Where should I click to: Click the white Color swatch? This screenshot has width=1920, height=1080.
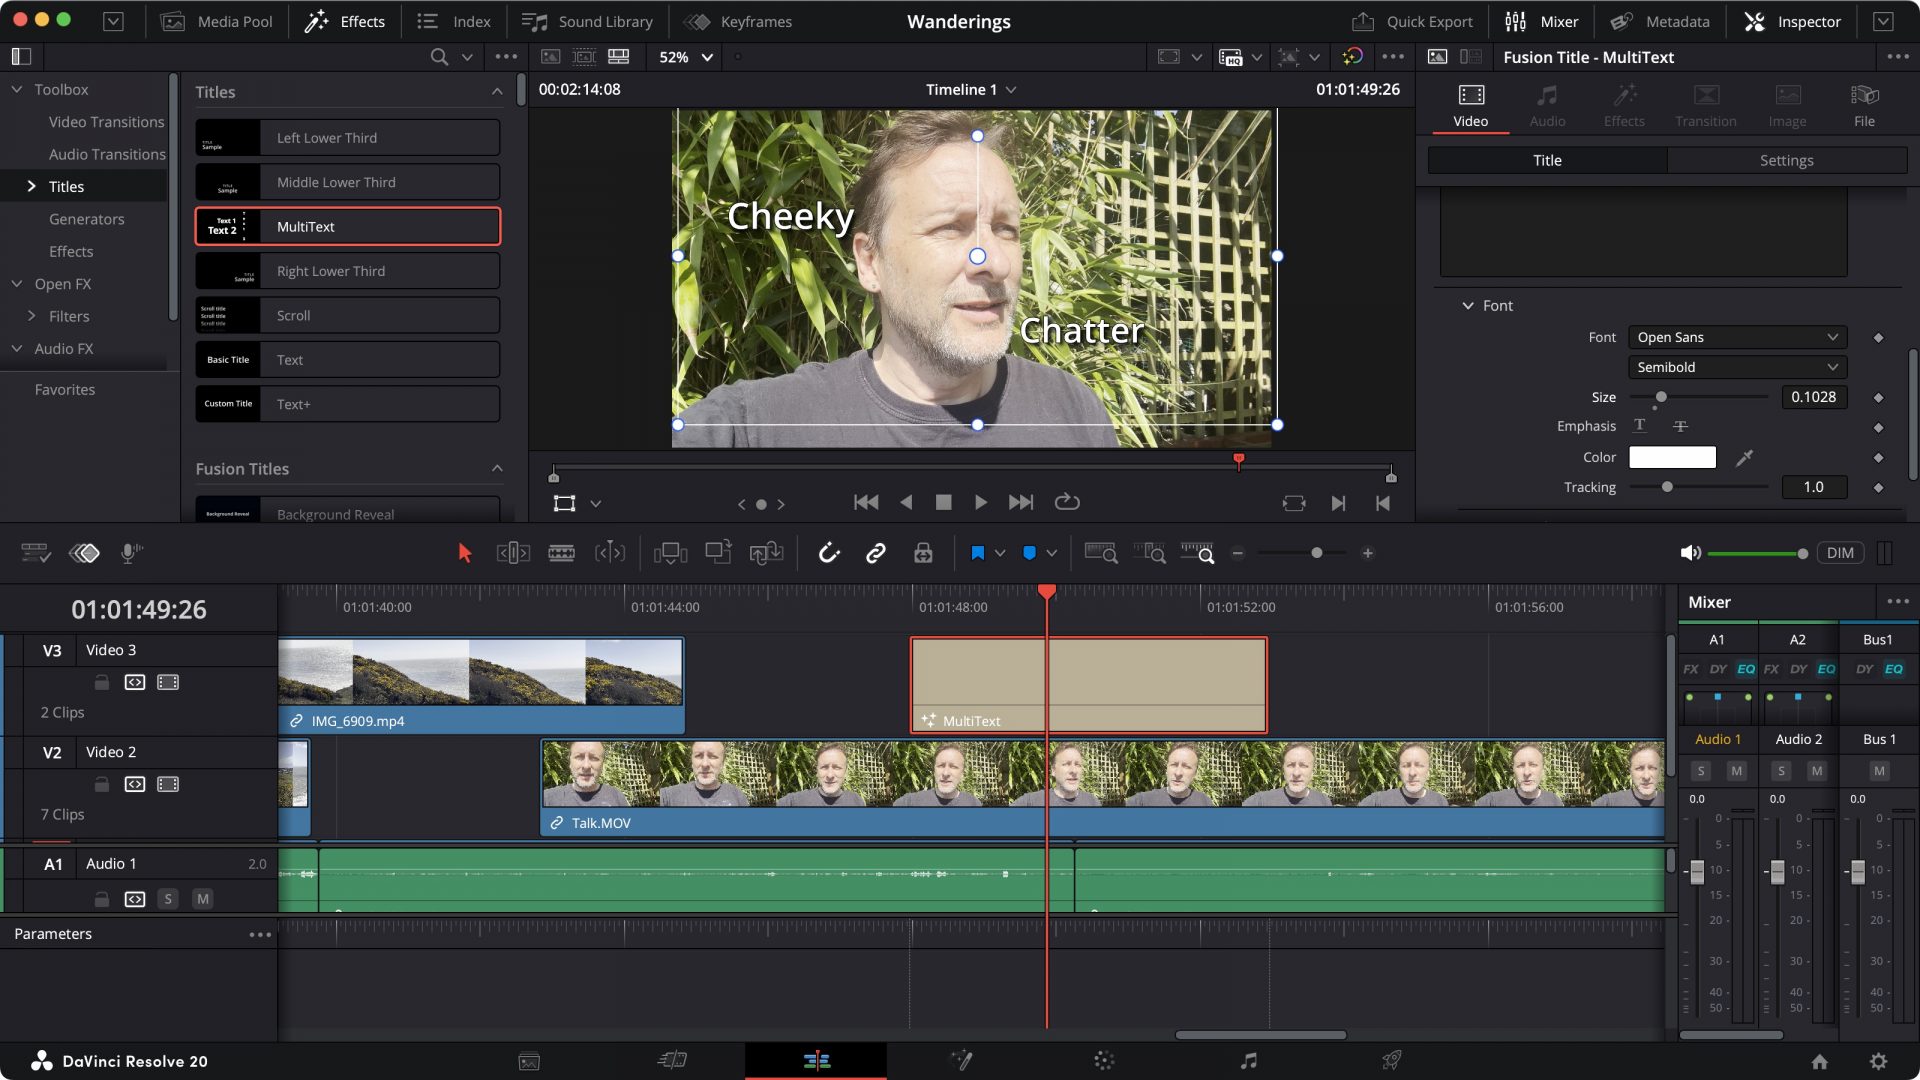pyautogui.click(x=1672, y=458)
